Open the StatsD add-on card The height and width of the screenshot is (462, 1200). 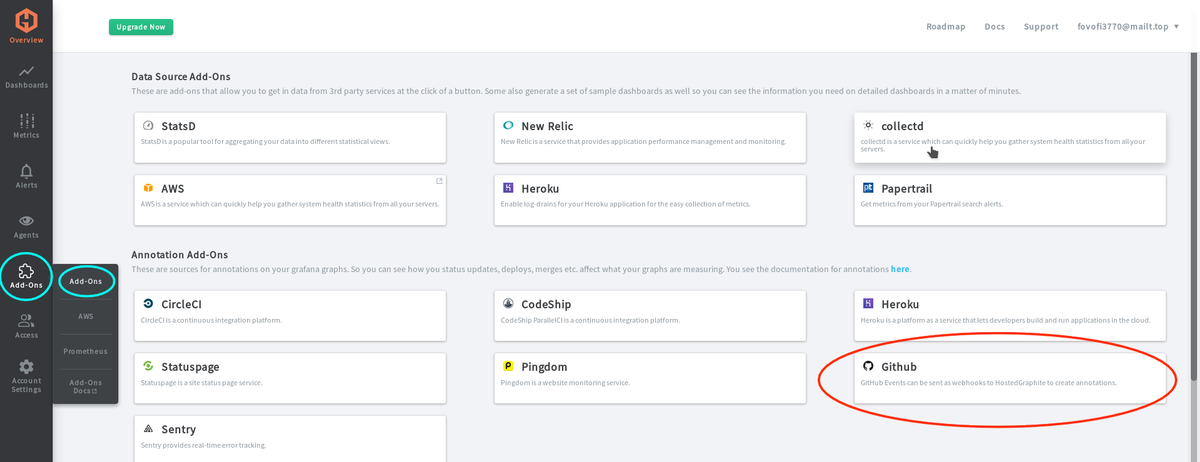(290, 137)
